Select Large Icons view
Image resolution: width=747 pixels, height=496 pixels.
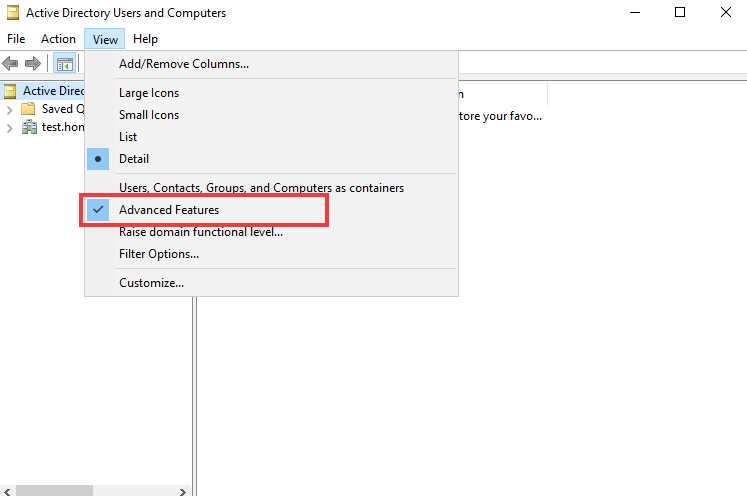point(149,93)
